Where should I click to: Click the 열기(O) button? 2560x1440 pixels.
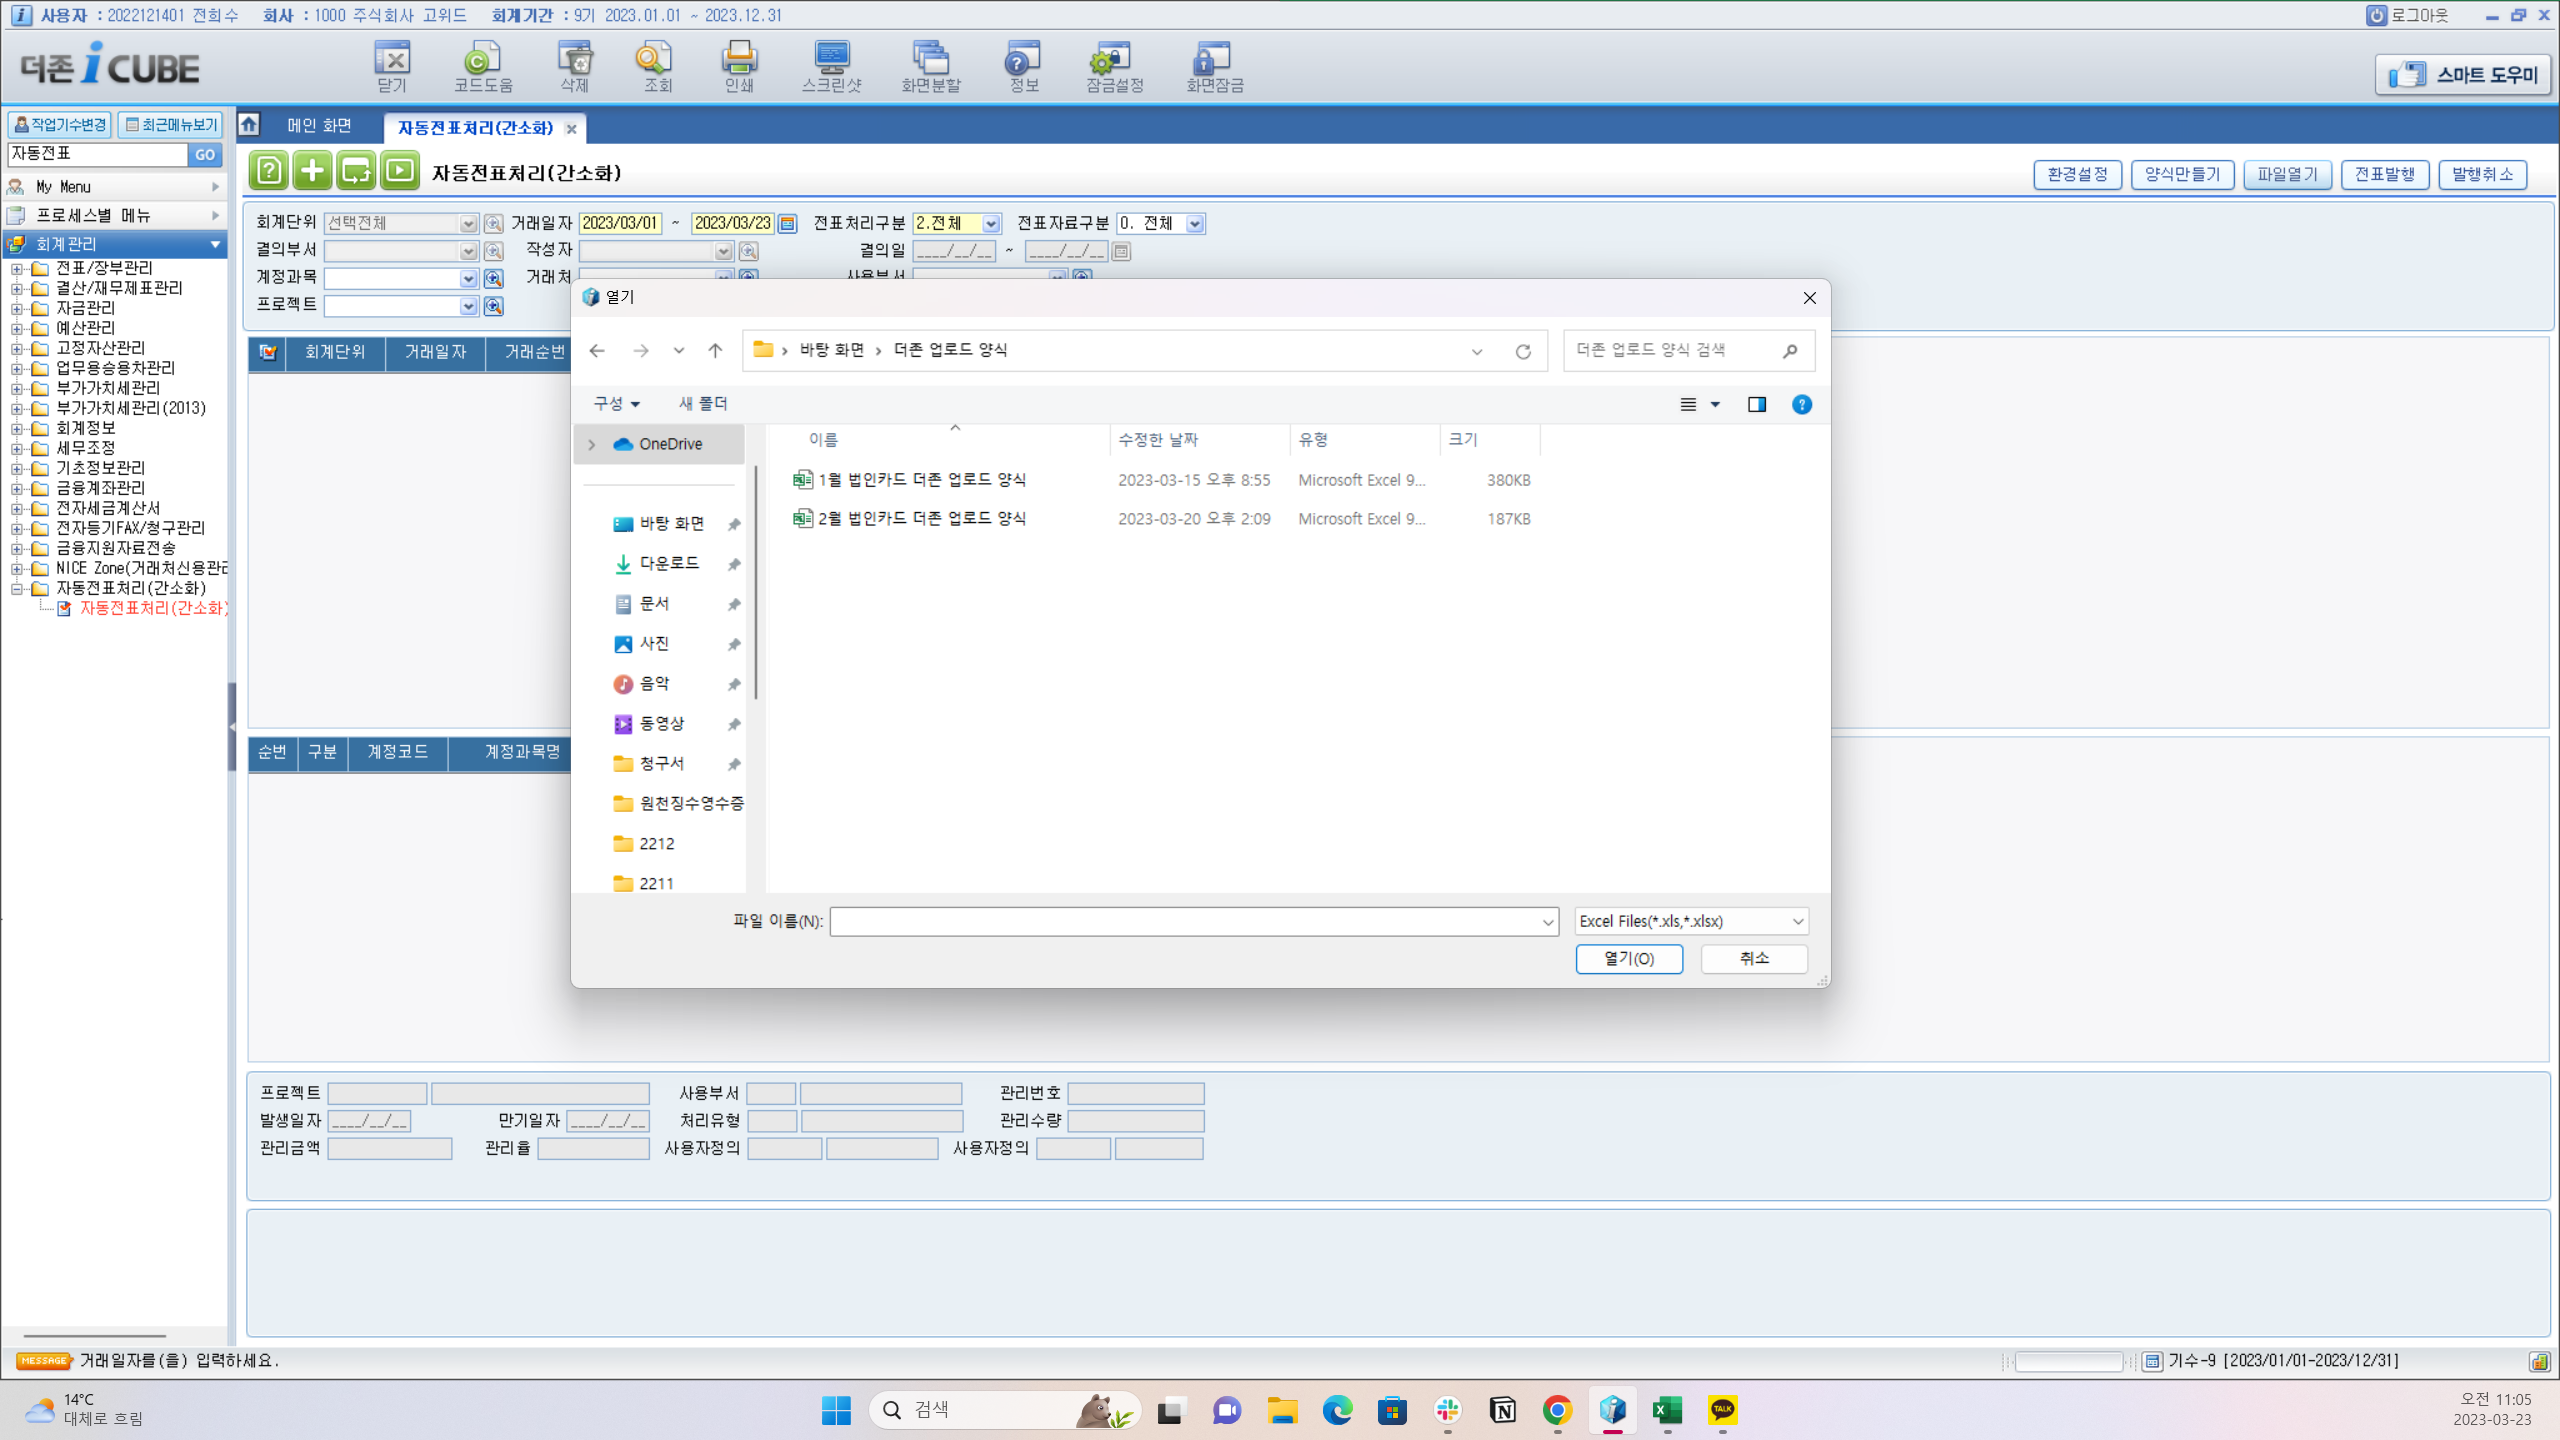click(x=1629, y=958)
